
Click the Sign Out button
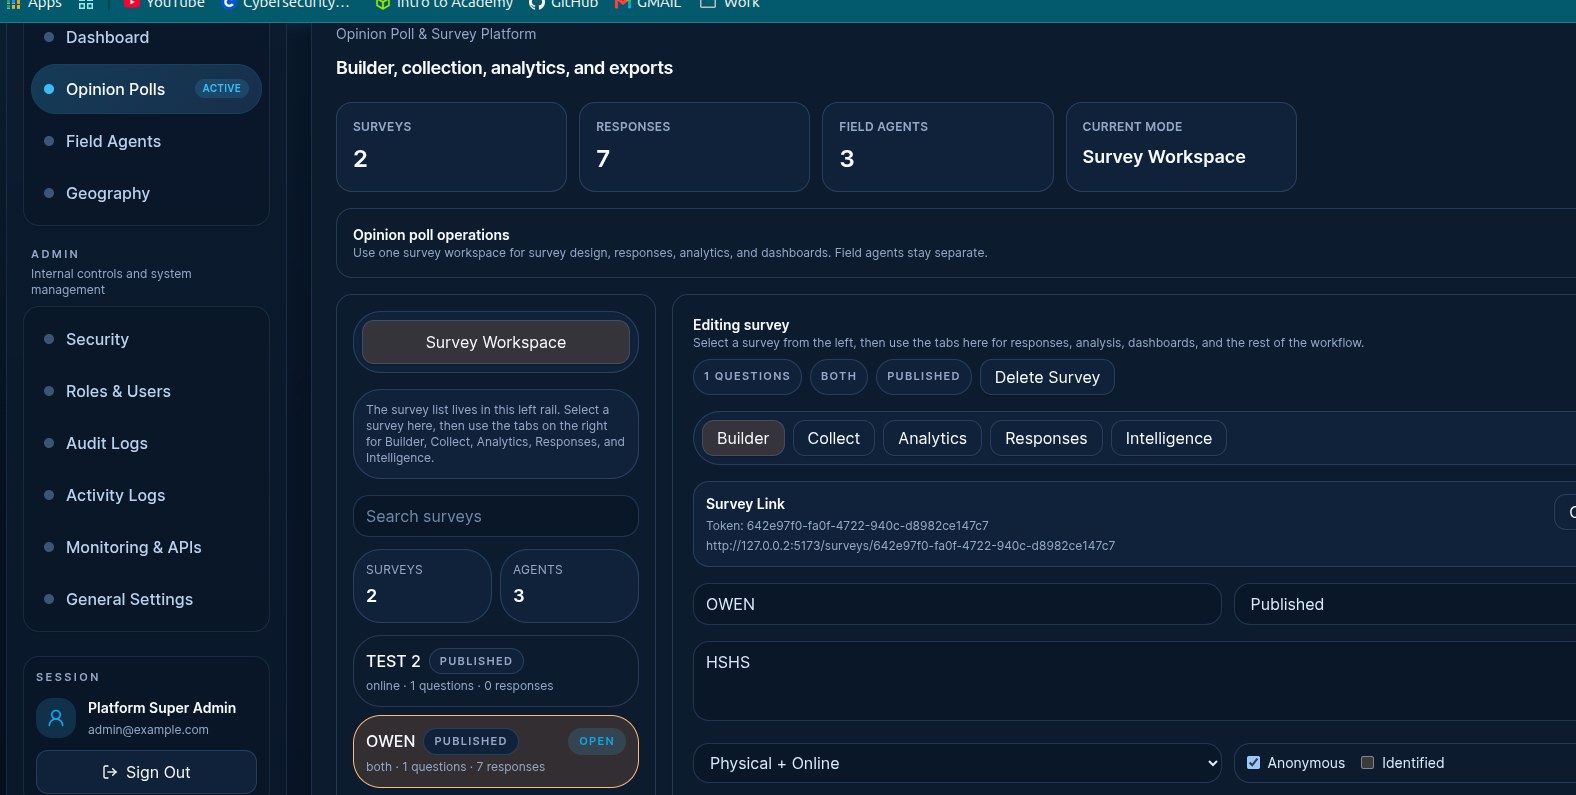pyautogui.click(x=147, y=772)
